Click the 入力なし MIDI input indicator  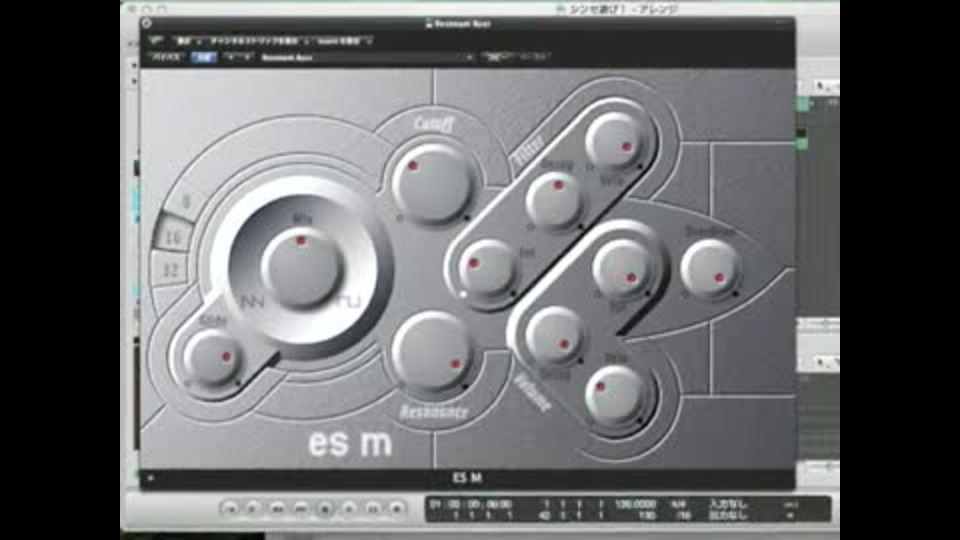click(x=729, y=504)
